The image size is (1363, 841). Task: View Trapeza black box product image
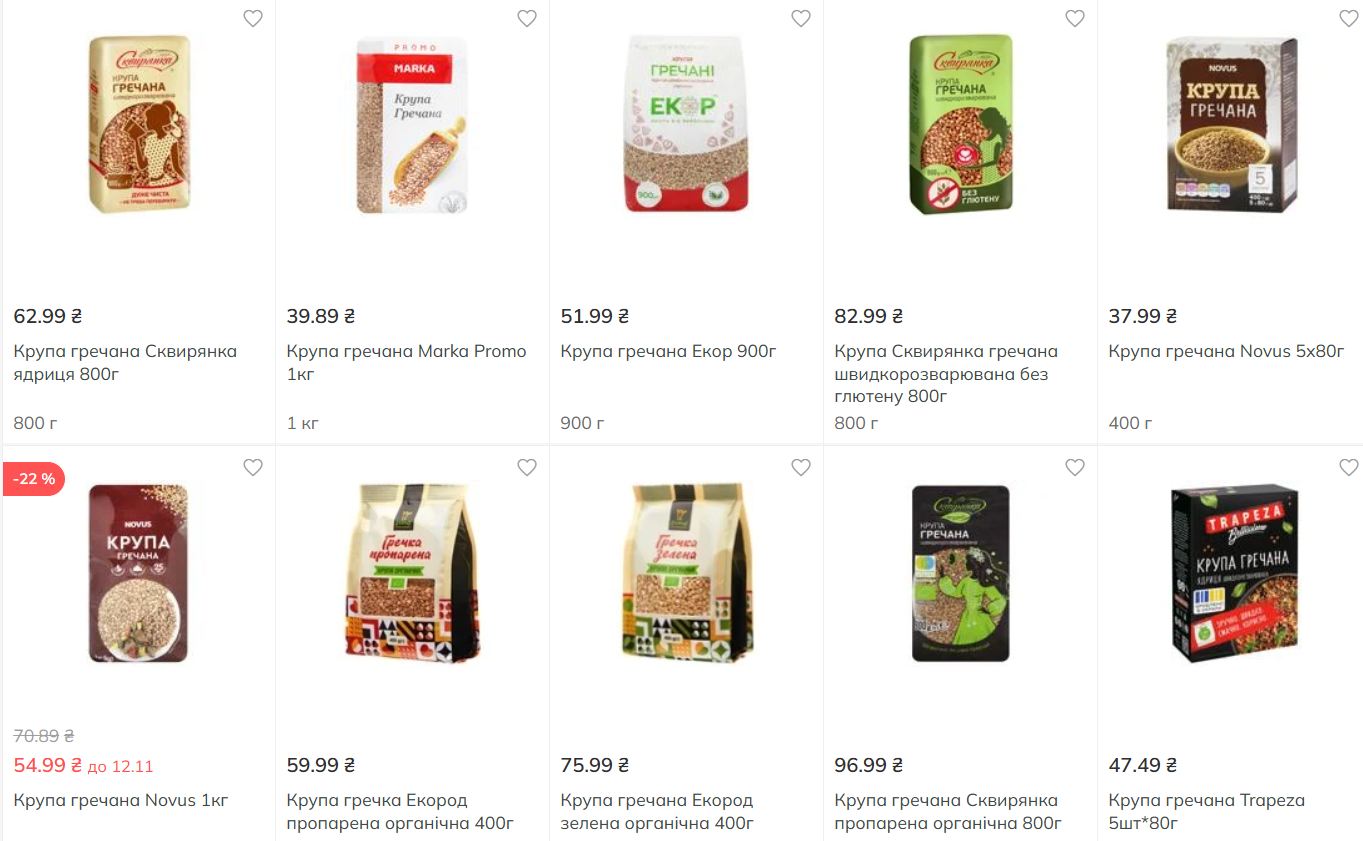tap(1234, 574)
